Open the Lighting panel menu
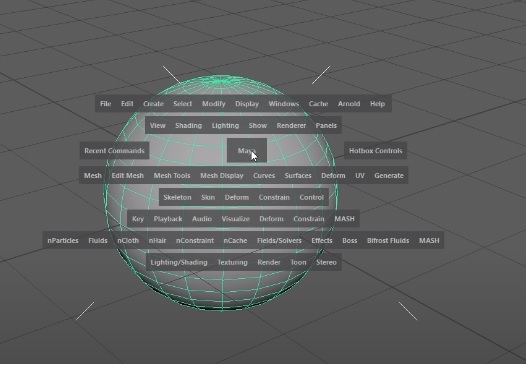The image size is (526, 370). 225,125
